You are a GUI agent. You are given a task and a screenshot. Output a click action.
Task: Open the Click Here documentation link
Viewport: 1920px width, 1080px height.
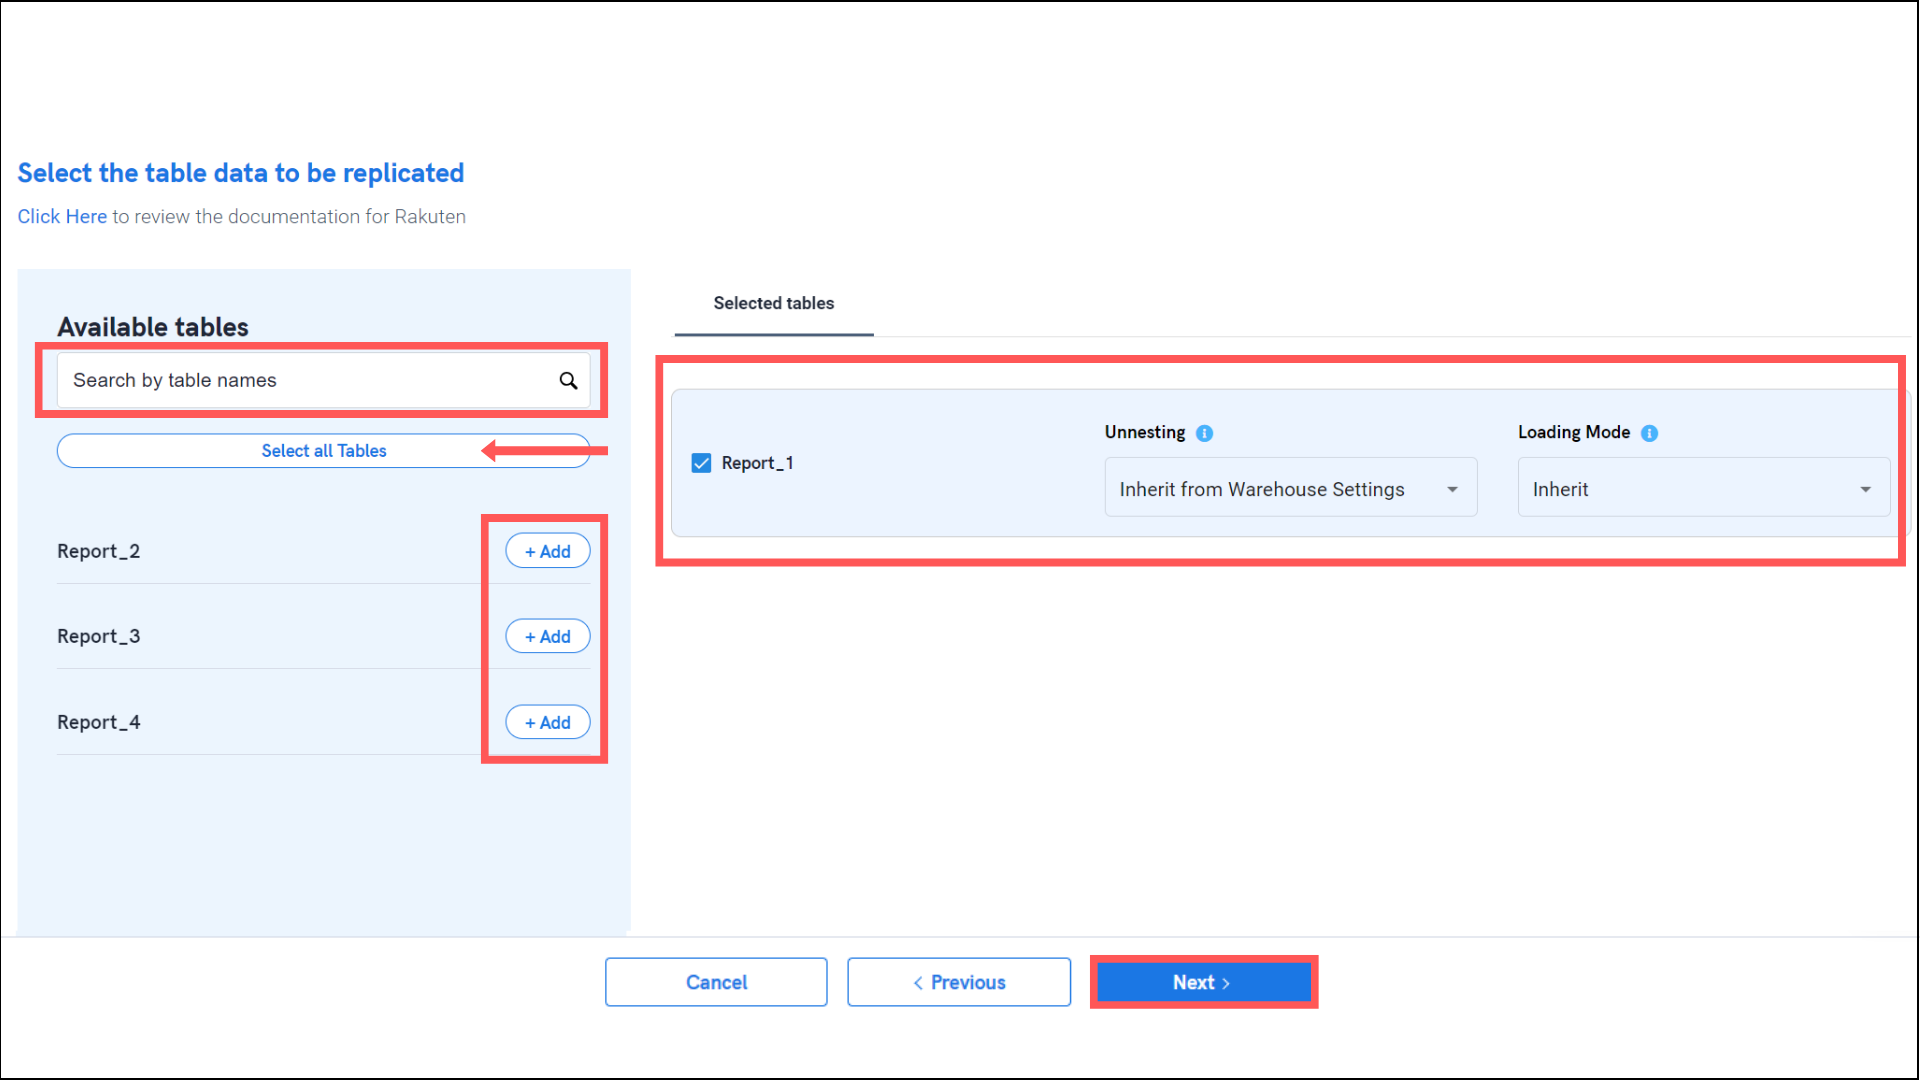pos(62,217)
